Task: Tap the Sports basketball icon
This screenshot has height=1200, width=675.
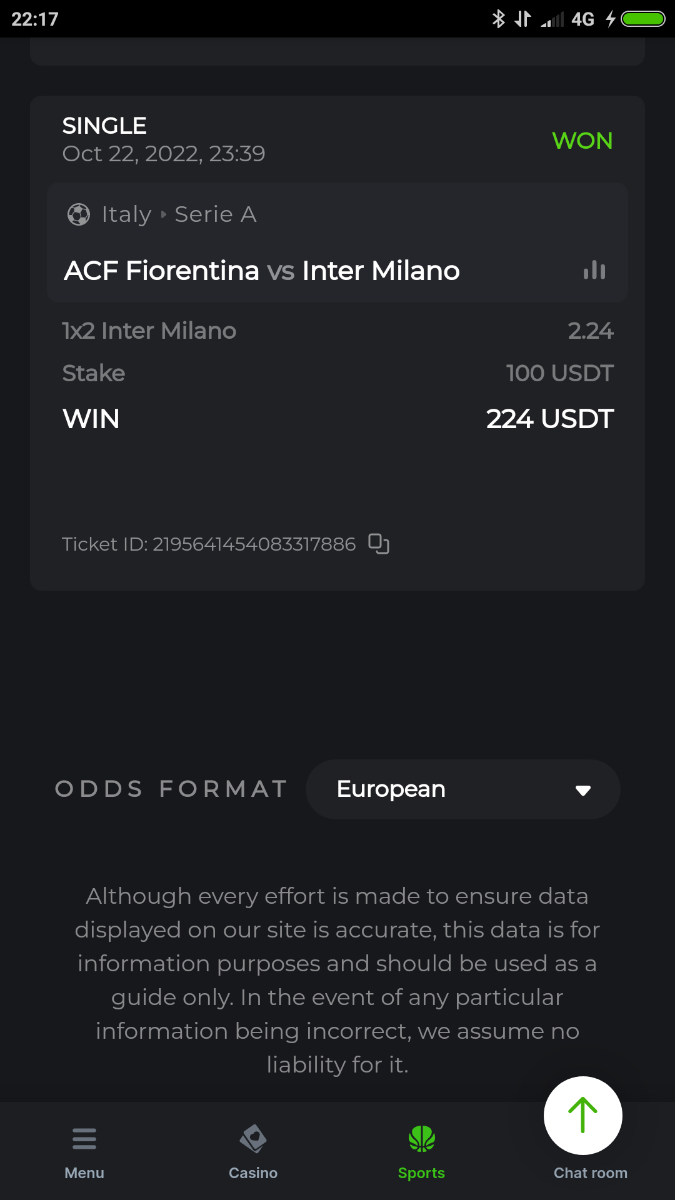Action: [422, 1139]
